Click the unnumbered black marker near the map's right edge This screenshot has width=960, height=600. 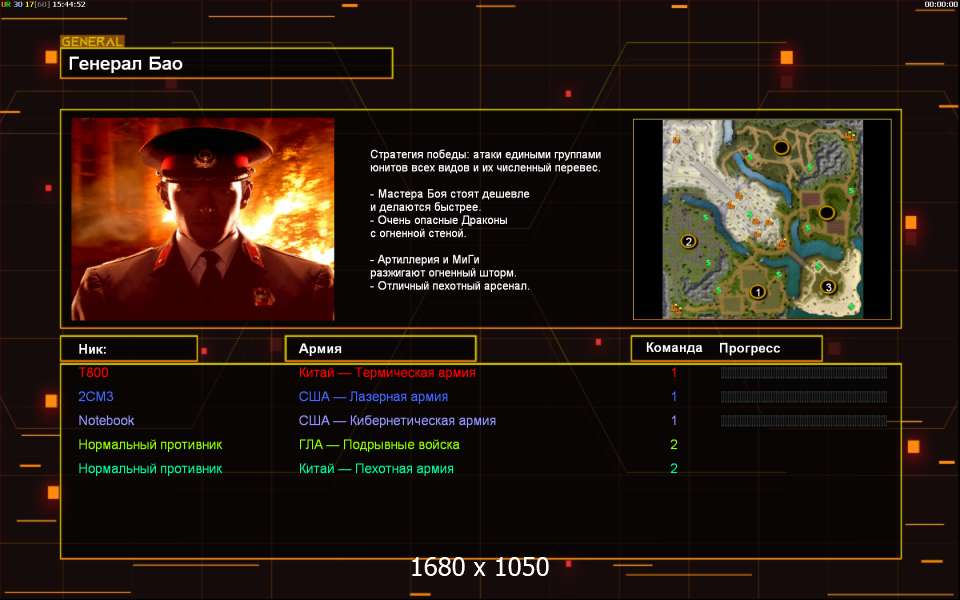point(827,212)
